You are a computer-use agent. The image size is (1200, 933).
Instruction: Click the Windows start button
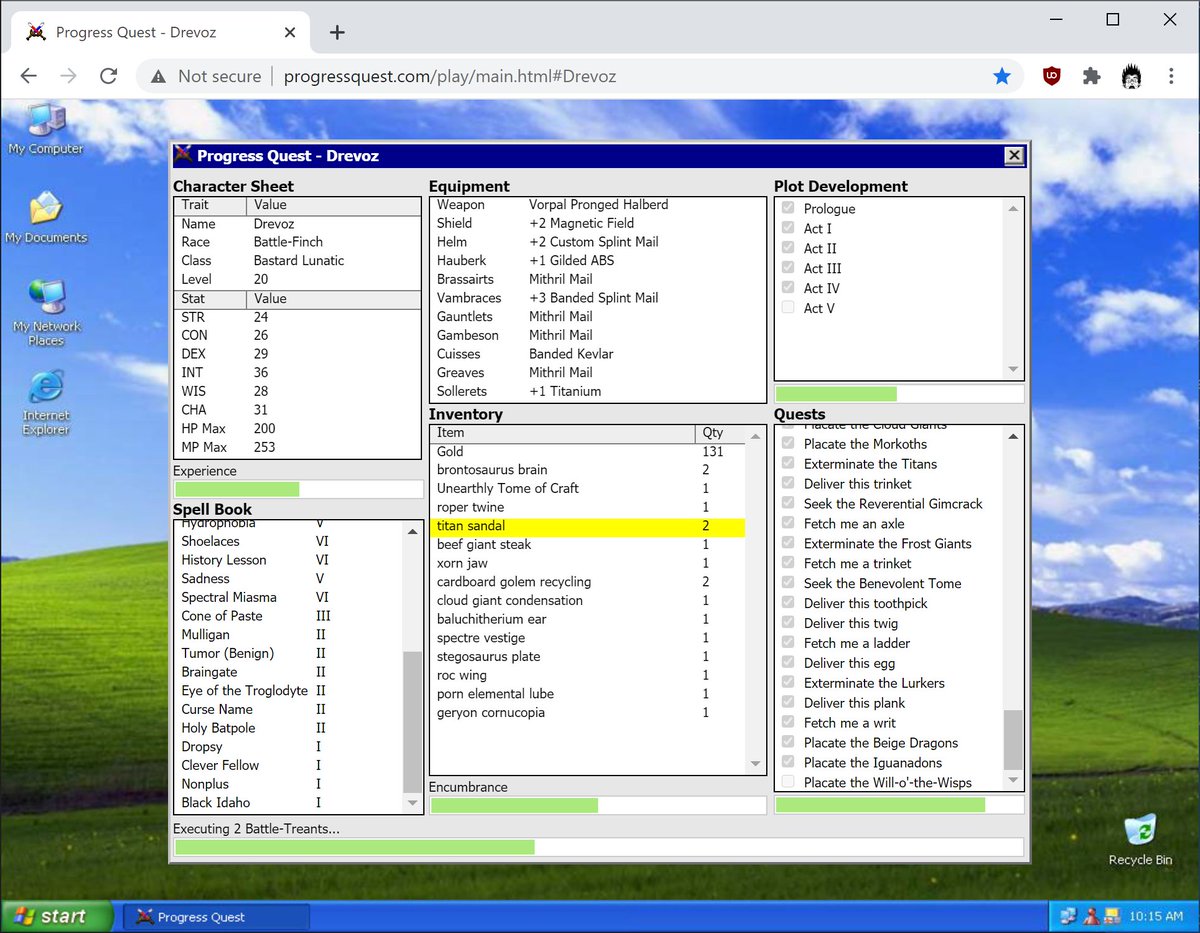coord(52,916)
